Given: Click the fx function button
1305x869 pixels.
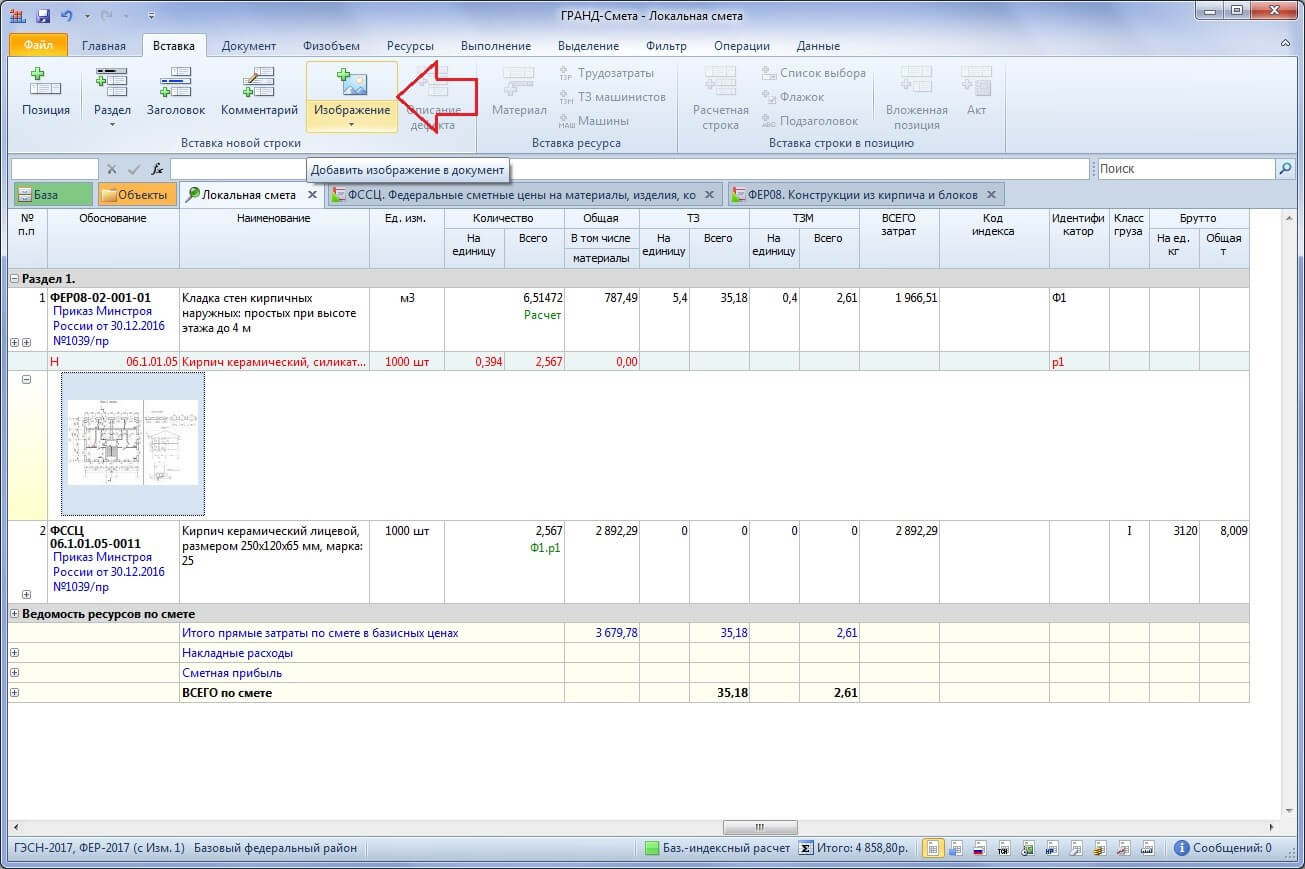Looking at the screenshot, I should pyautogui.click(x=157, y=170).
